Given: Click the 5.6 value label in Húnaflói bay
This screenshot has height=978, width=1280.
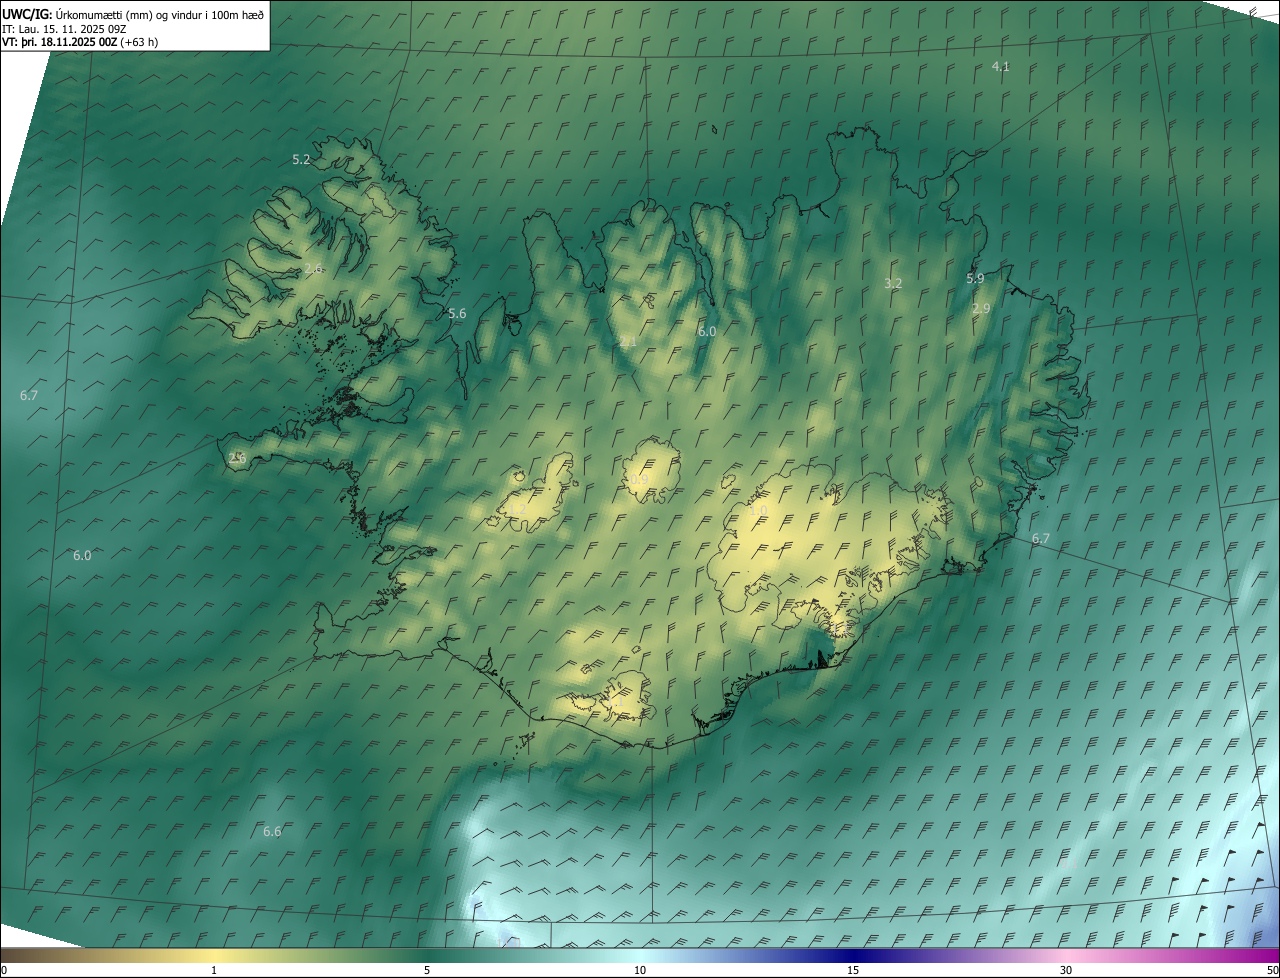Looking at the screenshot, I should point(457,313).
